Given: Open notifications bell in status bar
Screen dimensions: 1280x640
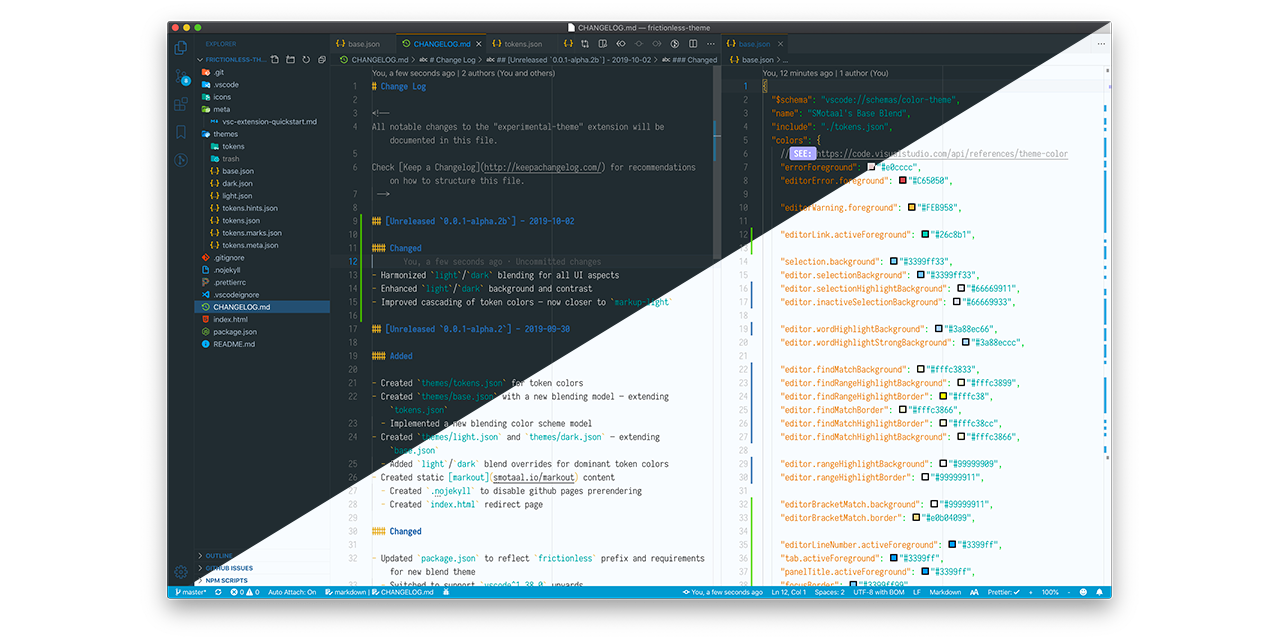Looking at the screenshot, I should click(1099, 592).
